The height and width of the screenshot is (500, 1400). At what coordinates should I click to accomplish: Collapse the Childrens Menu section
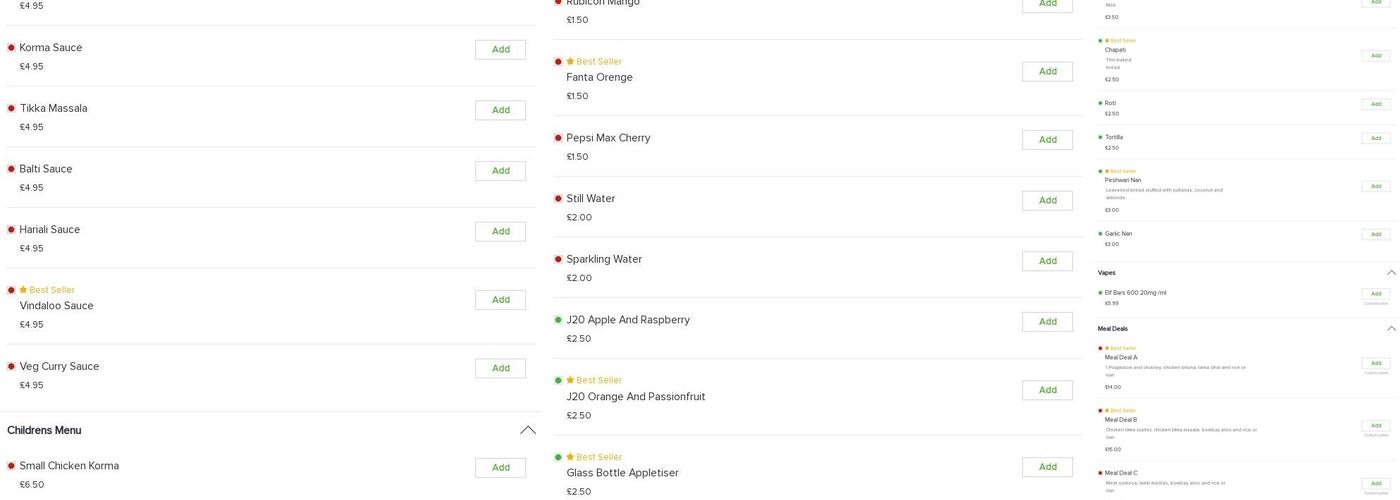point(528,430)
